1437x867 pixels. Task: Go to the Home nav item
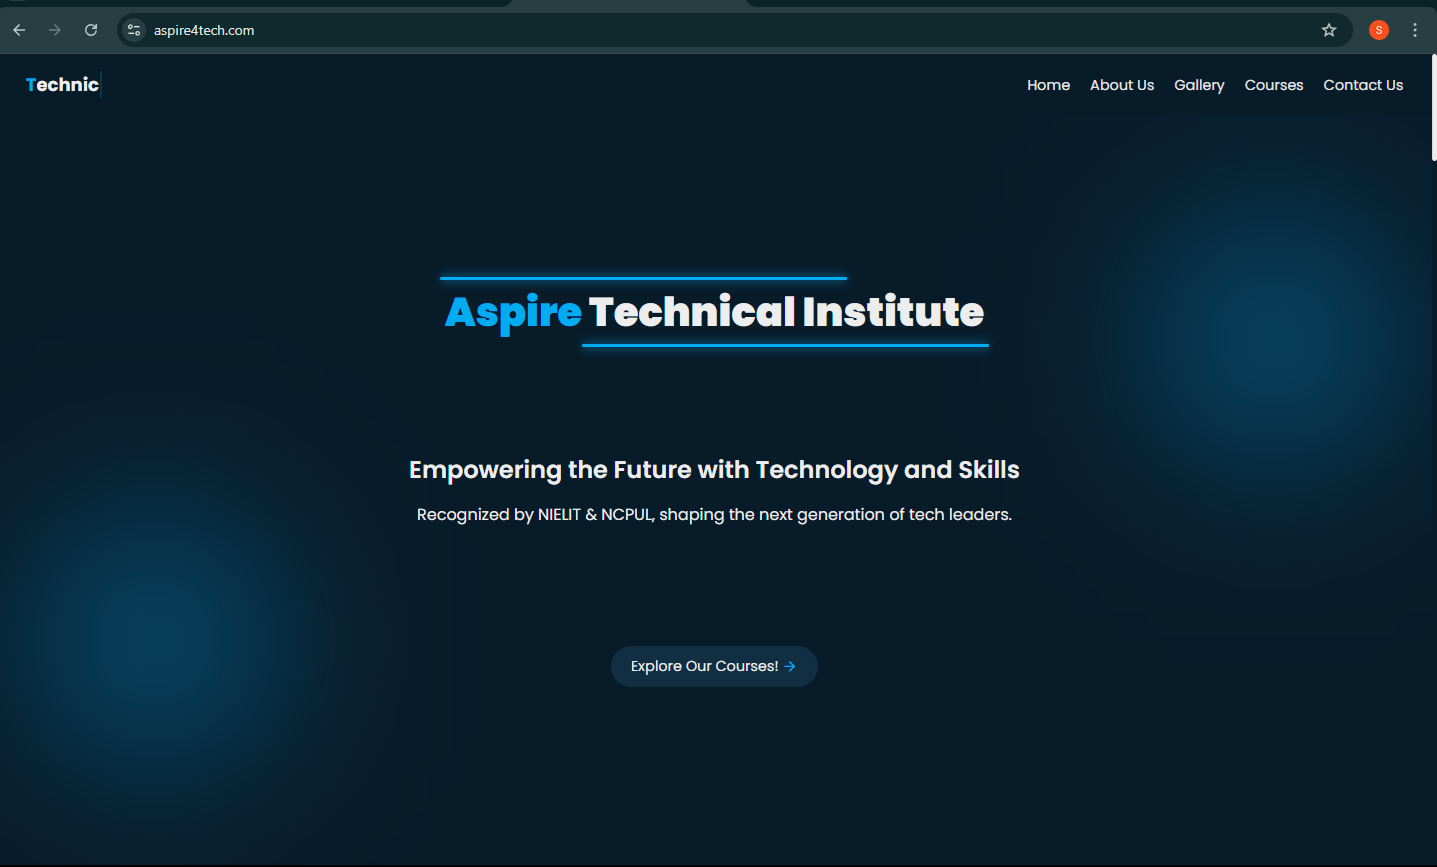pos(1048,85)
